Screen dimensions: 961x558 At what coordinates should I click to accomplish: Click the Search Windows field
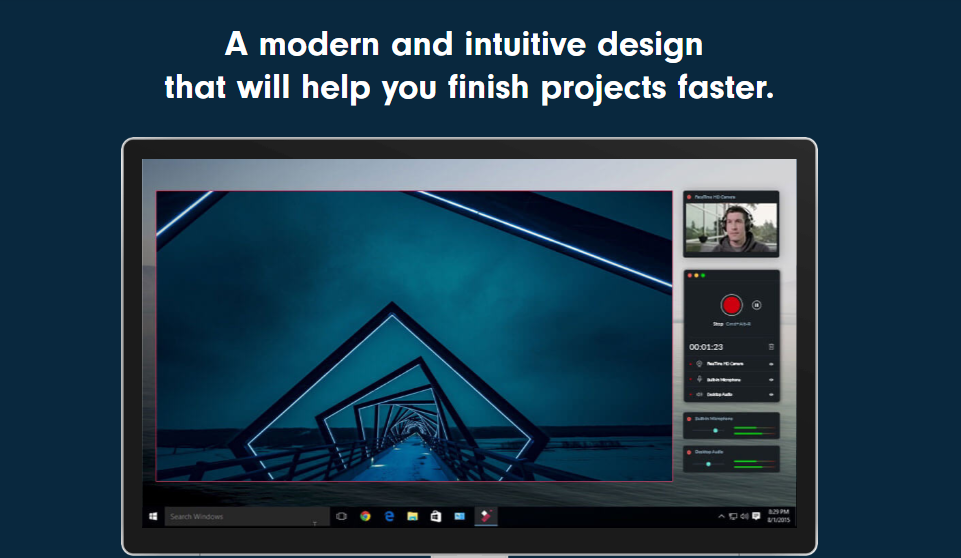[x=247, y=516]
